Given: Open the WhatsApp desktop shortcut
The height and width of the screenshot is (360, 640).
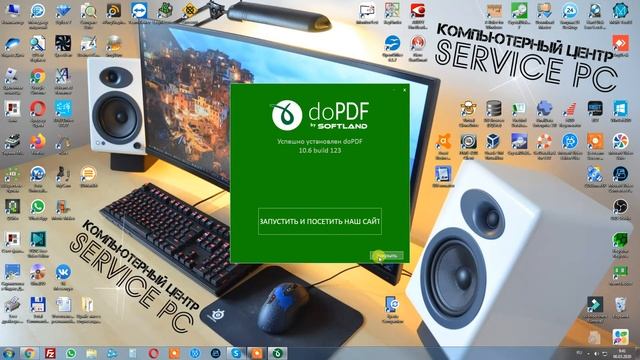Looking at the screenshot, I should coord(38,209).
